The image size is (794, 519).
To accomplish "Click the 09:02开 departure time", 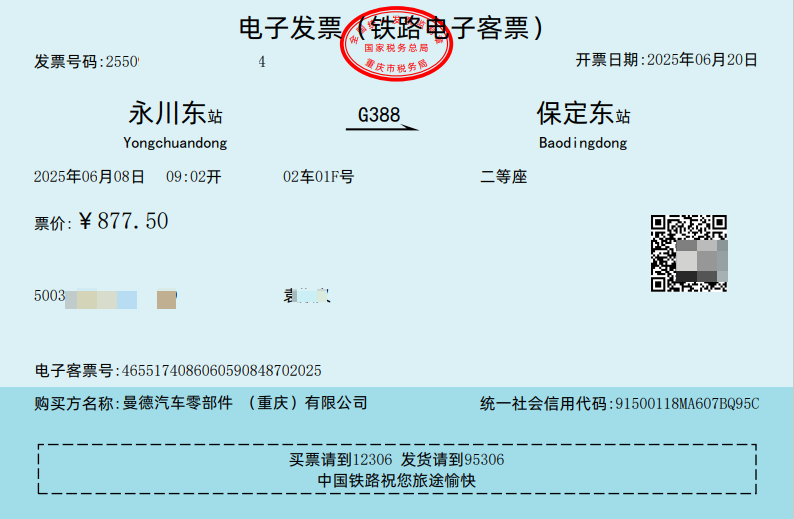I will tap(193, 177).
